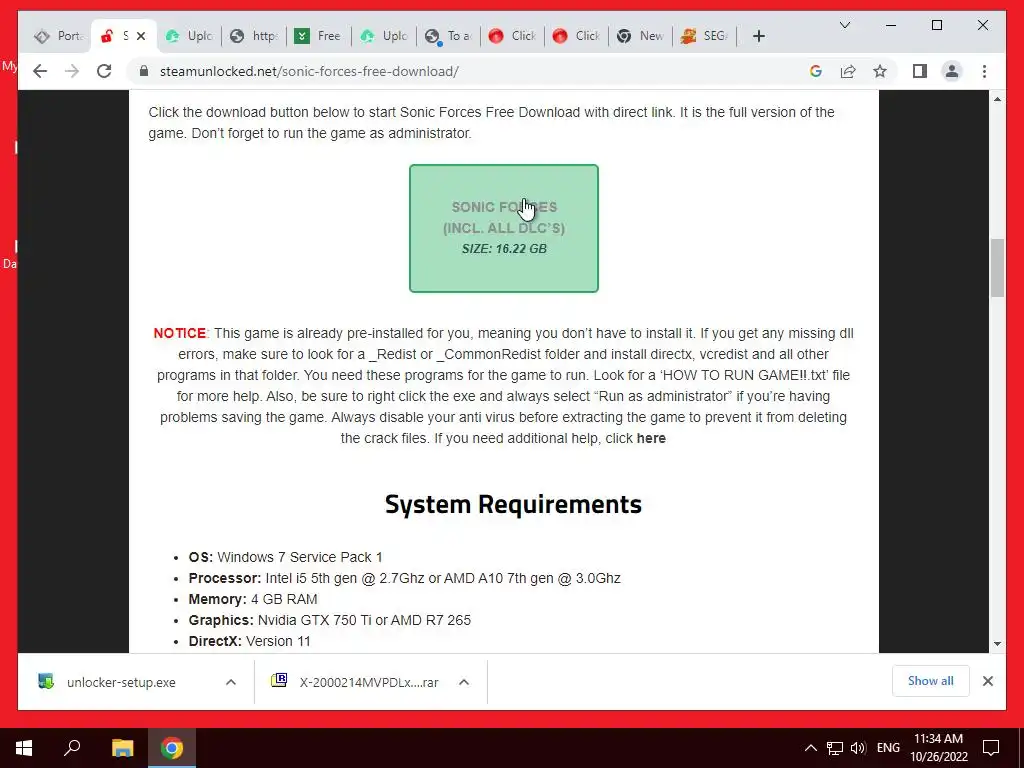This screenshot has width=1024, height=768.
Task: Open a new tab with plus button
Action: click(758, 36)
